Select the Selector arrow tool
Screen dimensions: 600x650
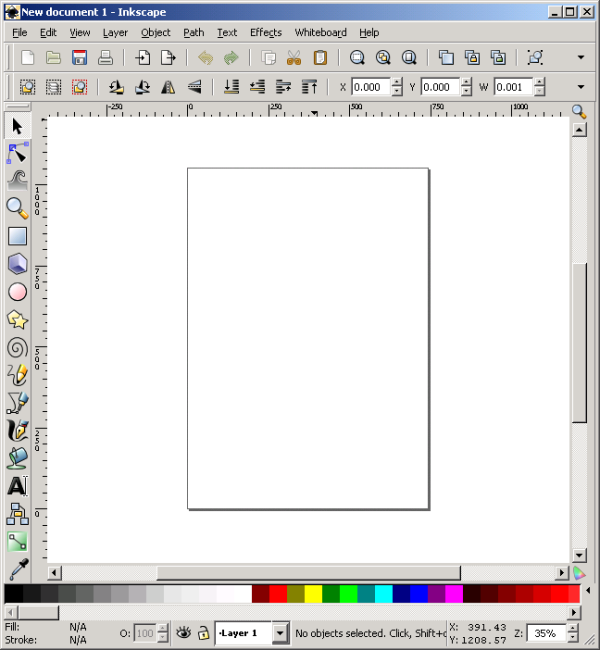coord(17,126)
